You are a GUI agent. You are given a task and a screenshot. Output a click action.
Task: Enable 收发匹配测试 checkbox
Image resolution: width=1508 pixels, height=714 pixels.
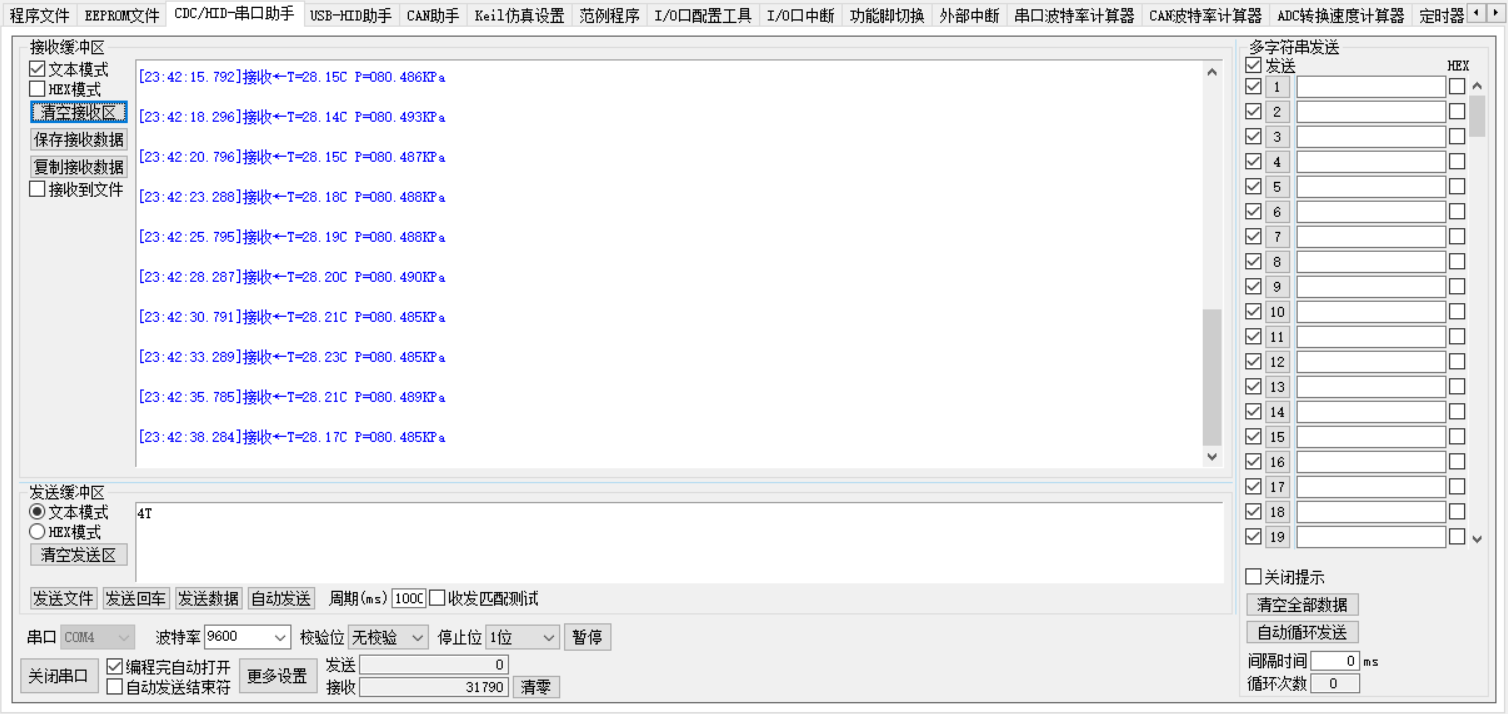click(x=484, y=598)
